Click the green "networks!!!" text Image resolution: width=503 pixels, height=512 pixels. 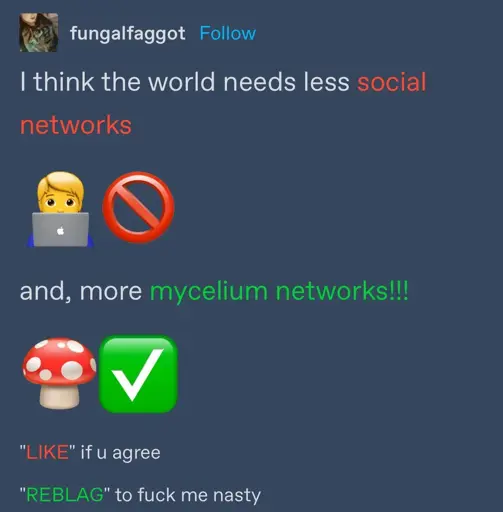click(x=342, y=291)
